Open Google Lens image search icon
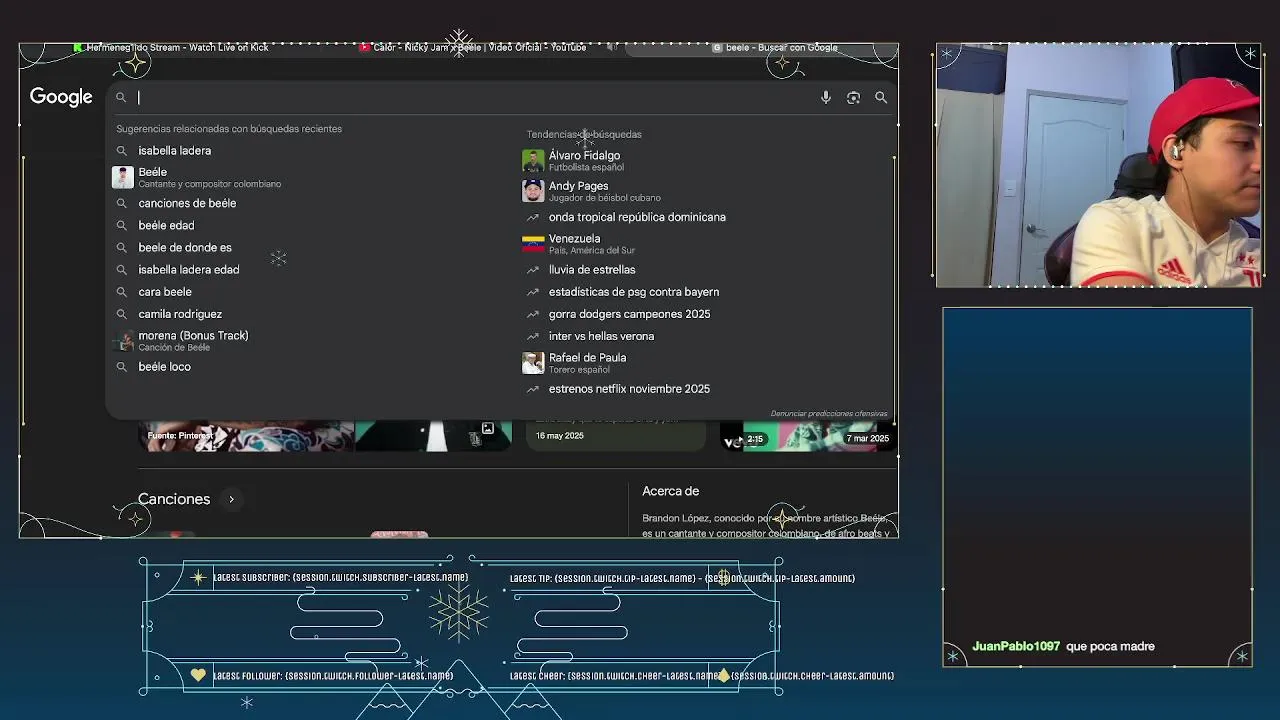Screen dimensions: 1280x720 point(853,97)
